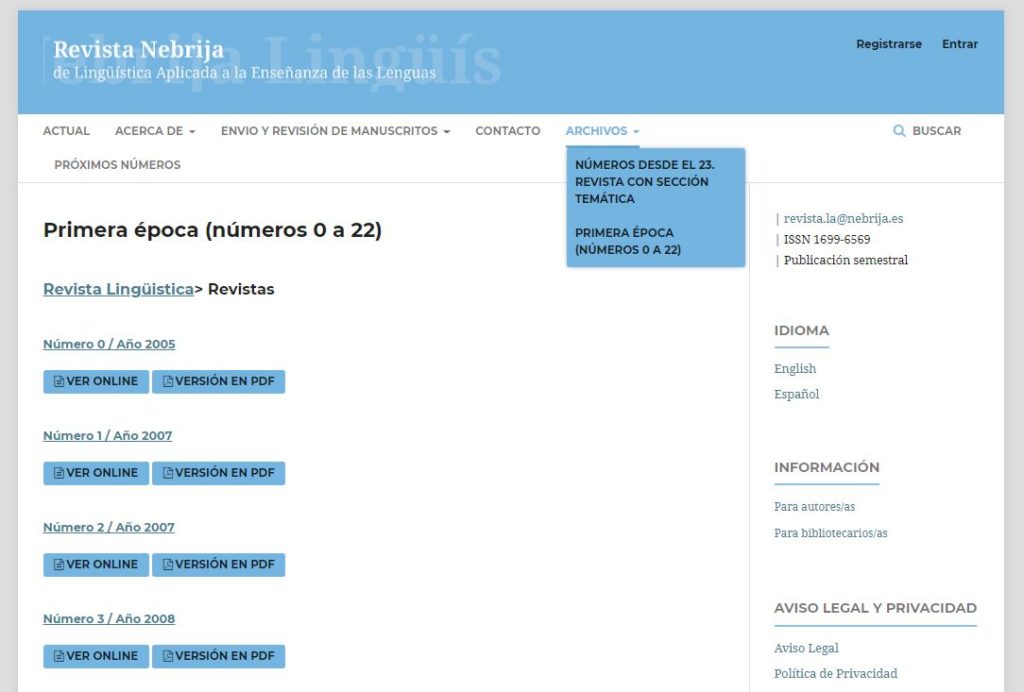Open the Número 1 / Año 2007 link
1024x692 pixels.
pos(108,435)
